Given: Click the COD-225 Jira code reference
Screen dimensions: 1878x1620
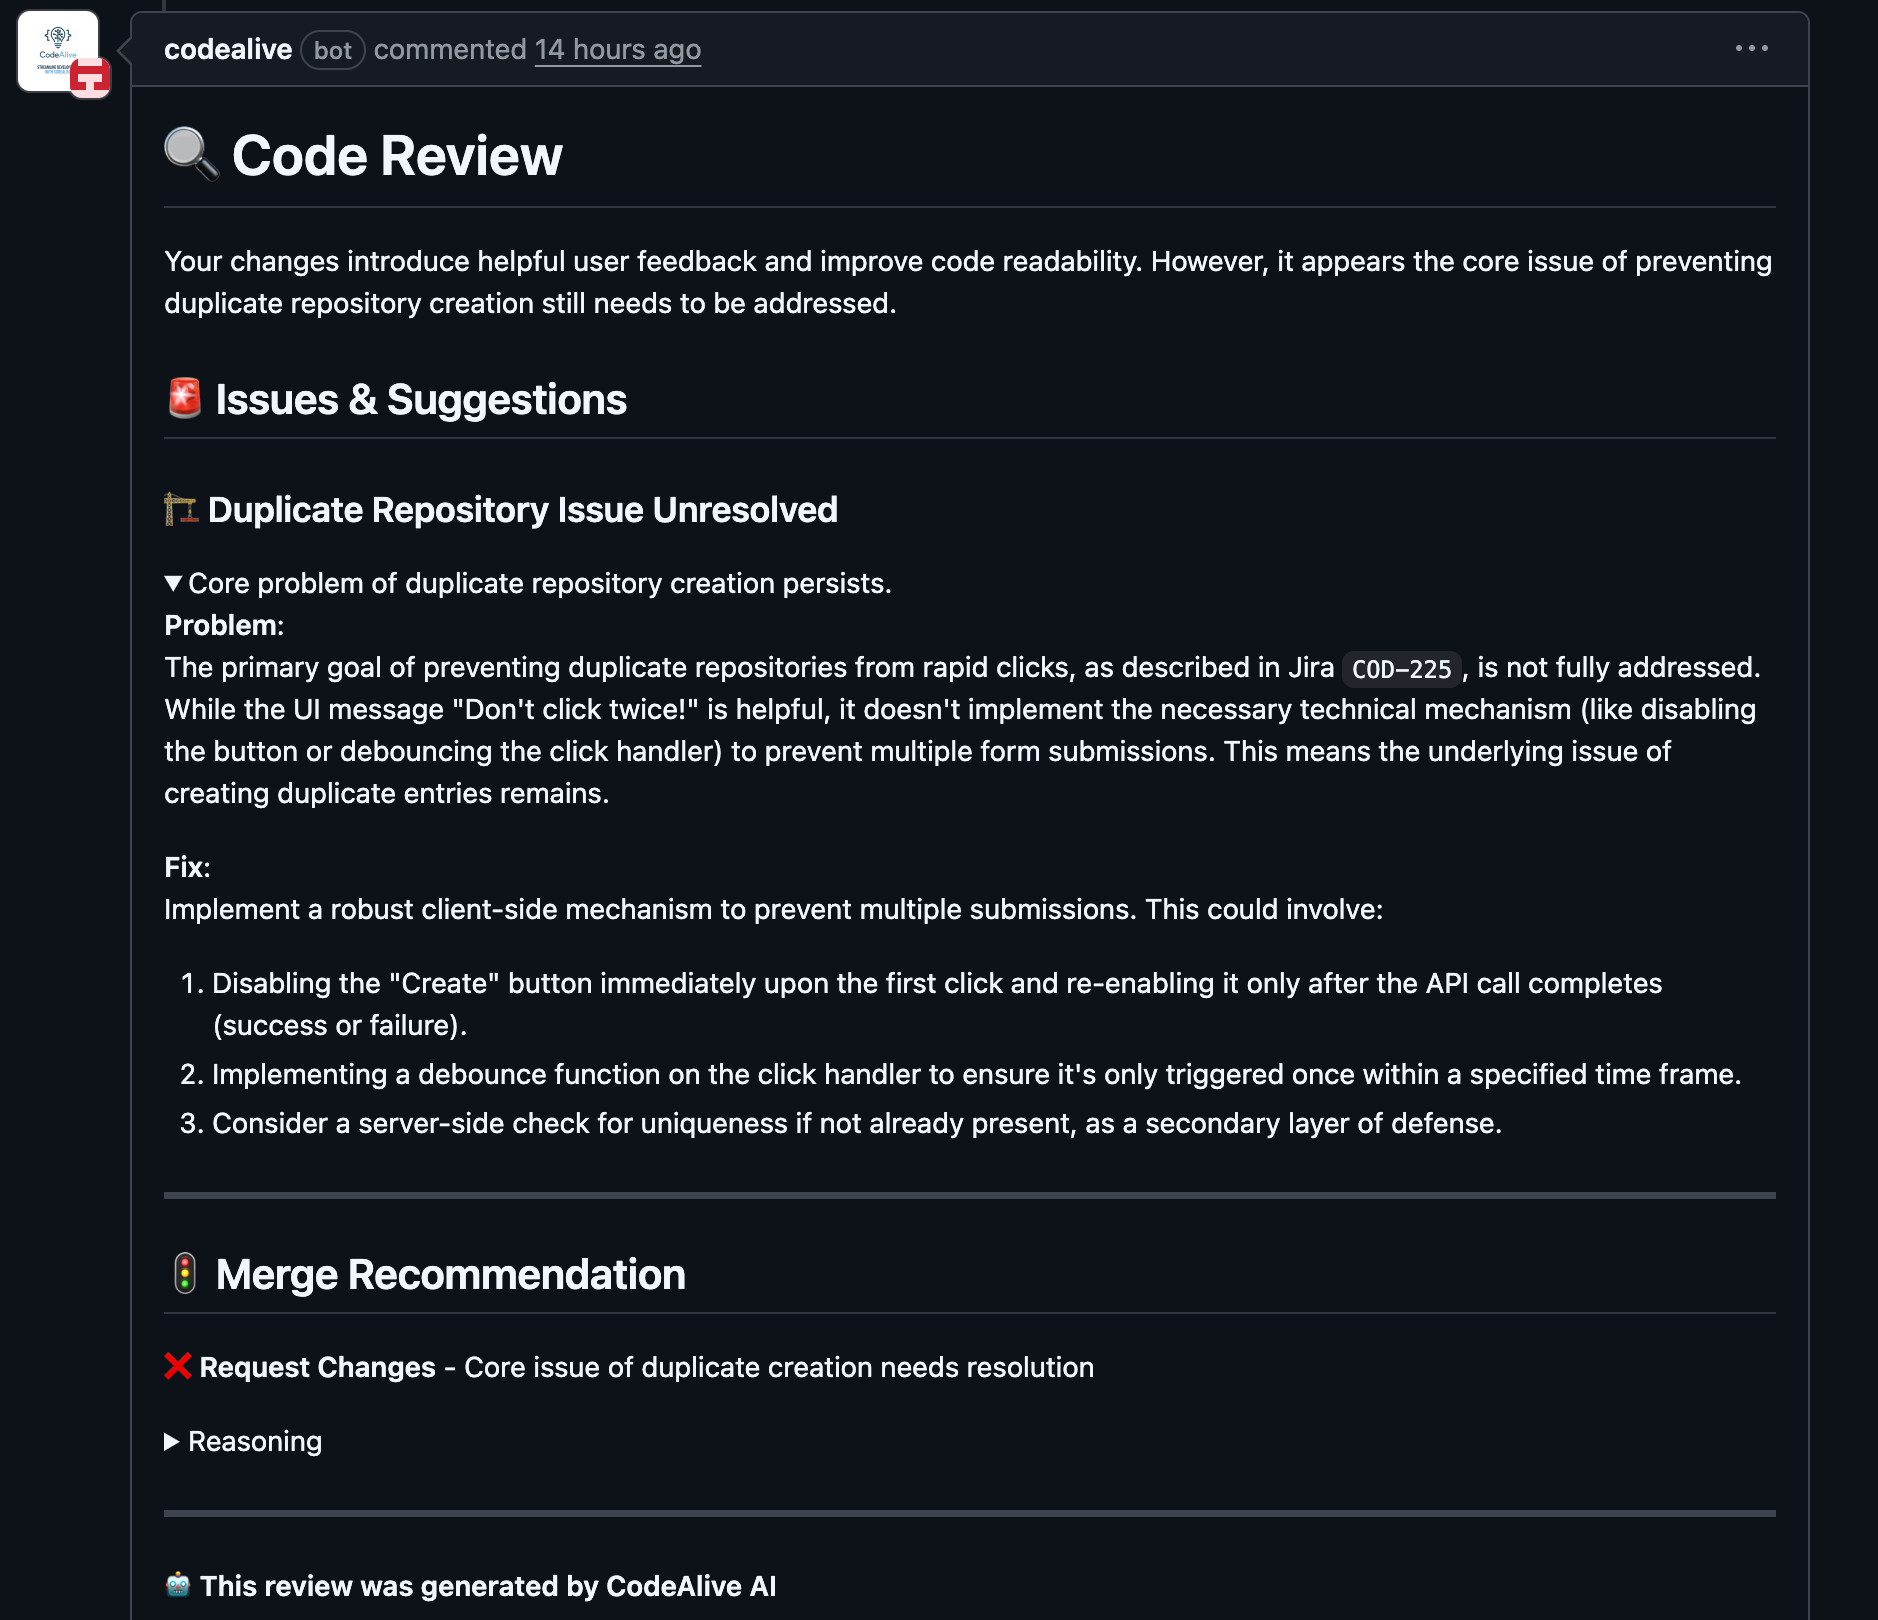Looking at the screenshot, I should 1400,669.
